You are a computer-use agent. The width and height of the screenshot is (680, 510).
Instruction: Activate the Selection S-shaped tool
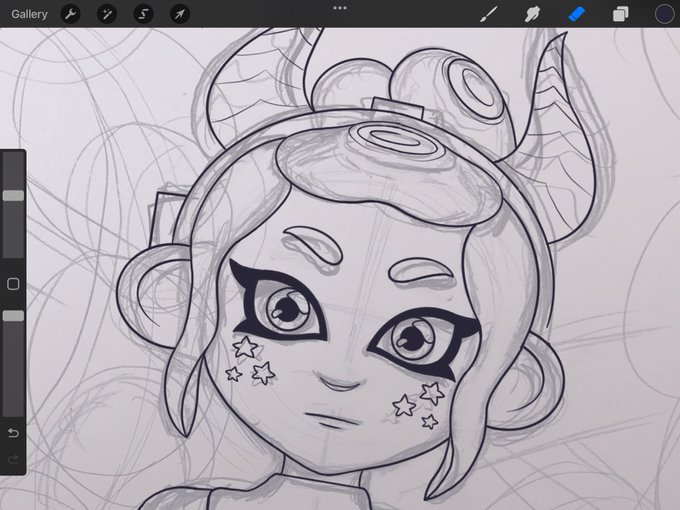143,14
